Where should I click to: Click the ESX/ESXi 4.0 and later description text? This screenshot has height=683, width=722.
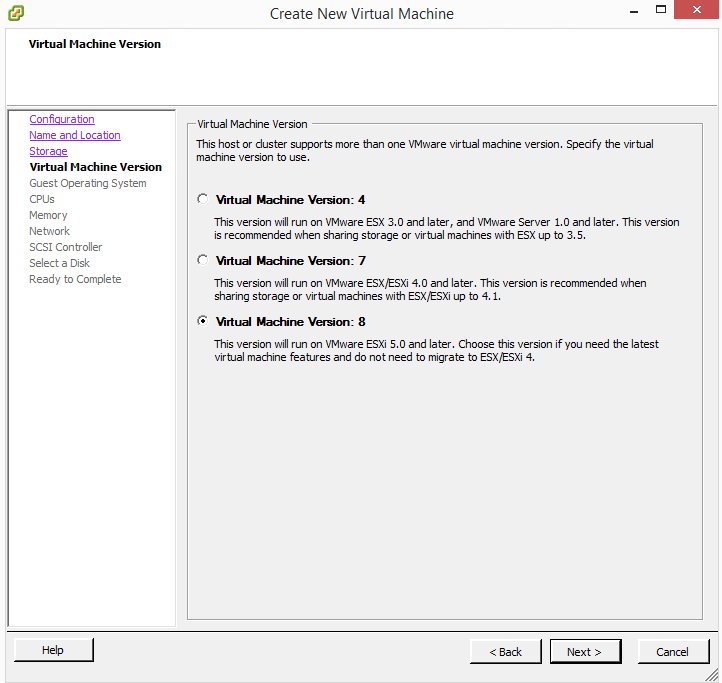tap(430, 289)
